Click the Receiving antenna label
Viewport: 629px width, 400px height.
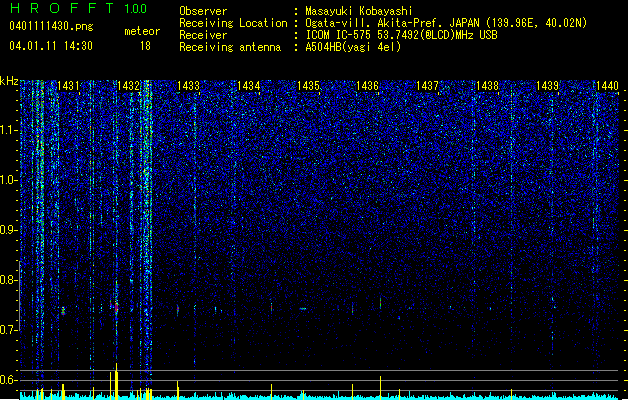coord(230,47)
